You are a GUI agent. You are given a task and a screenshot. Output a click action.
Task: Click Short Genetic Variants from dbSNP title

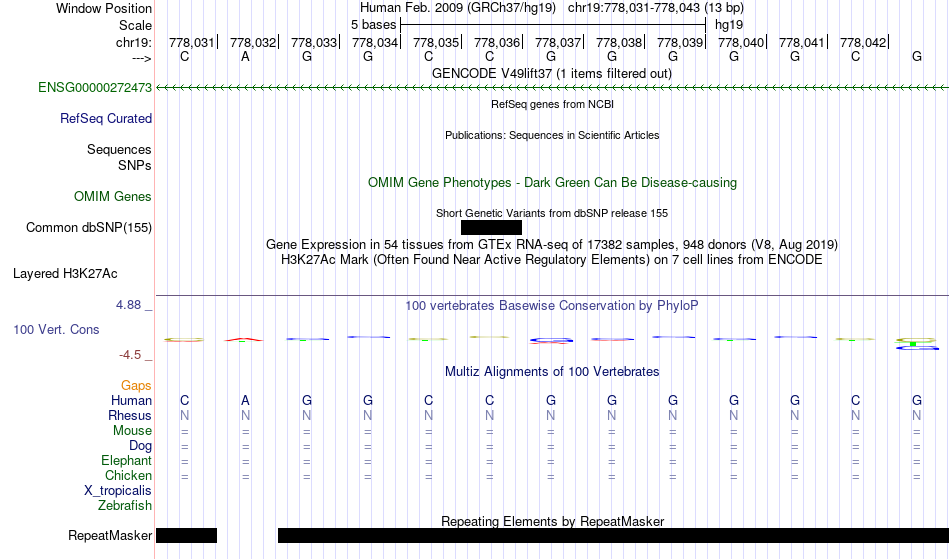coord(552,213)
